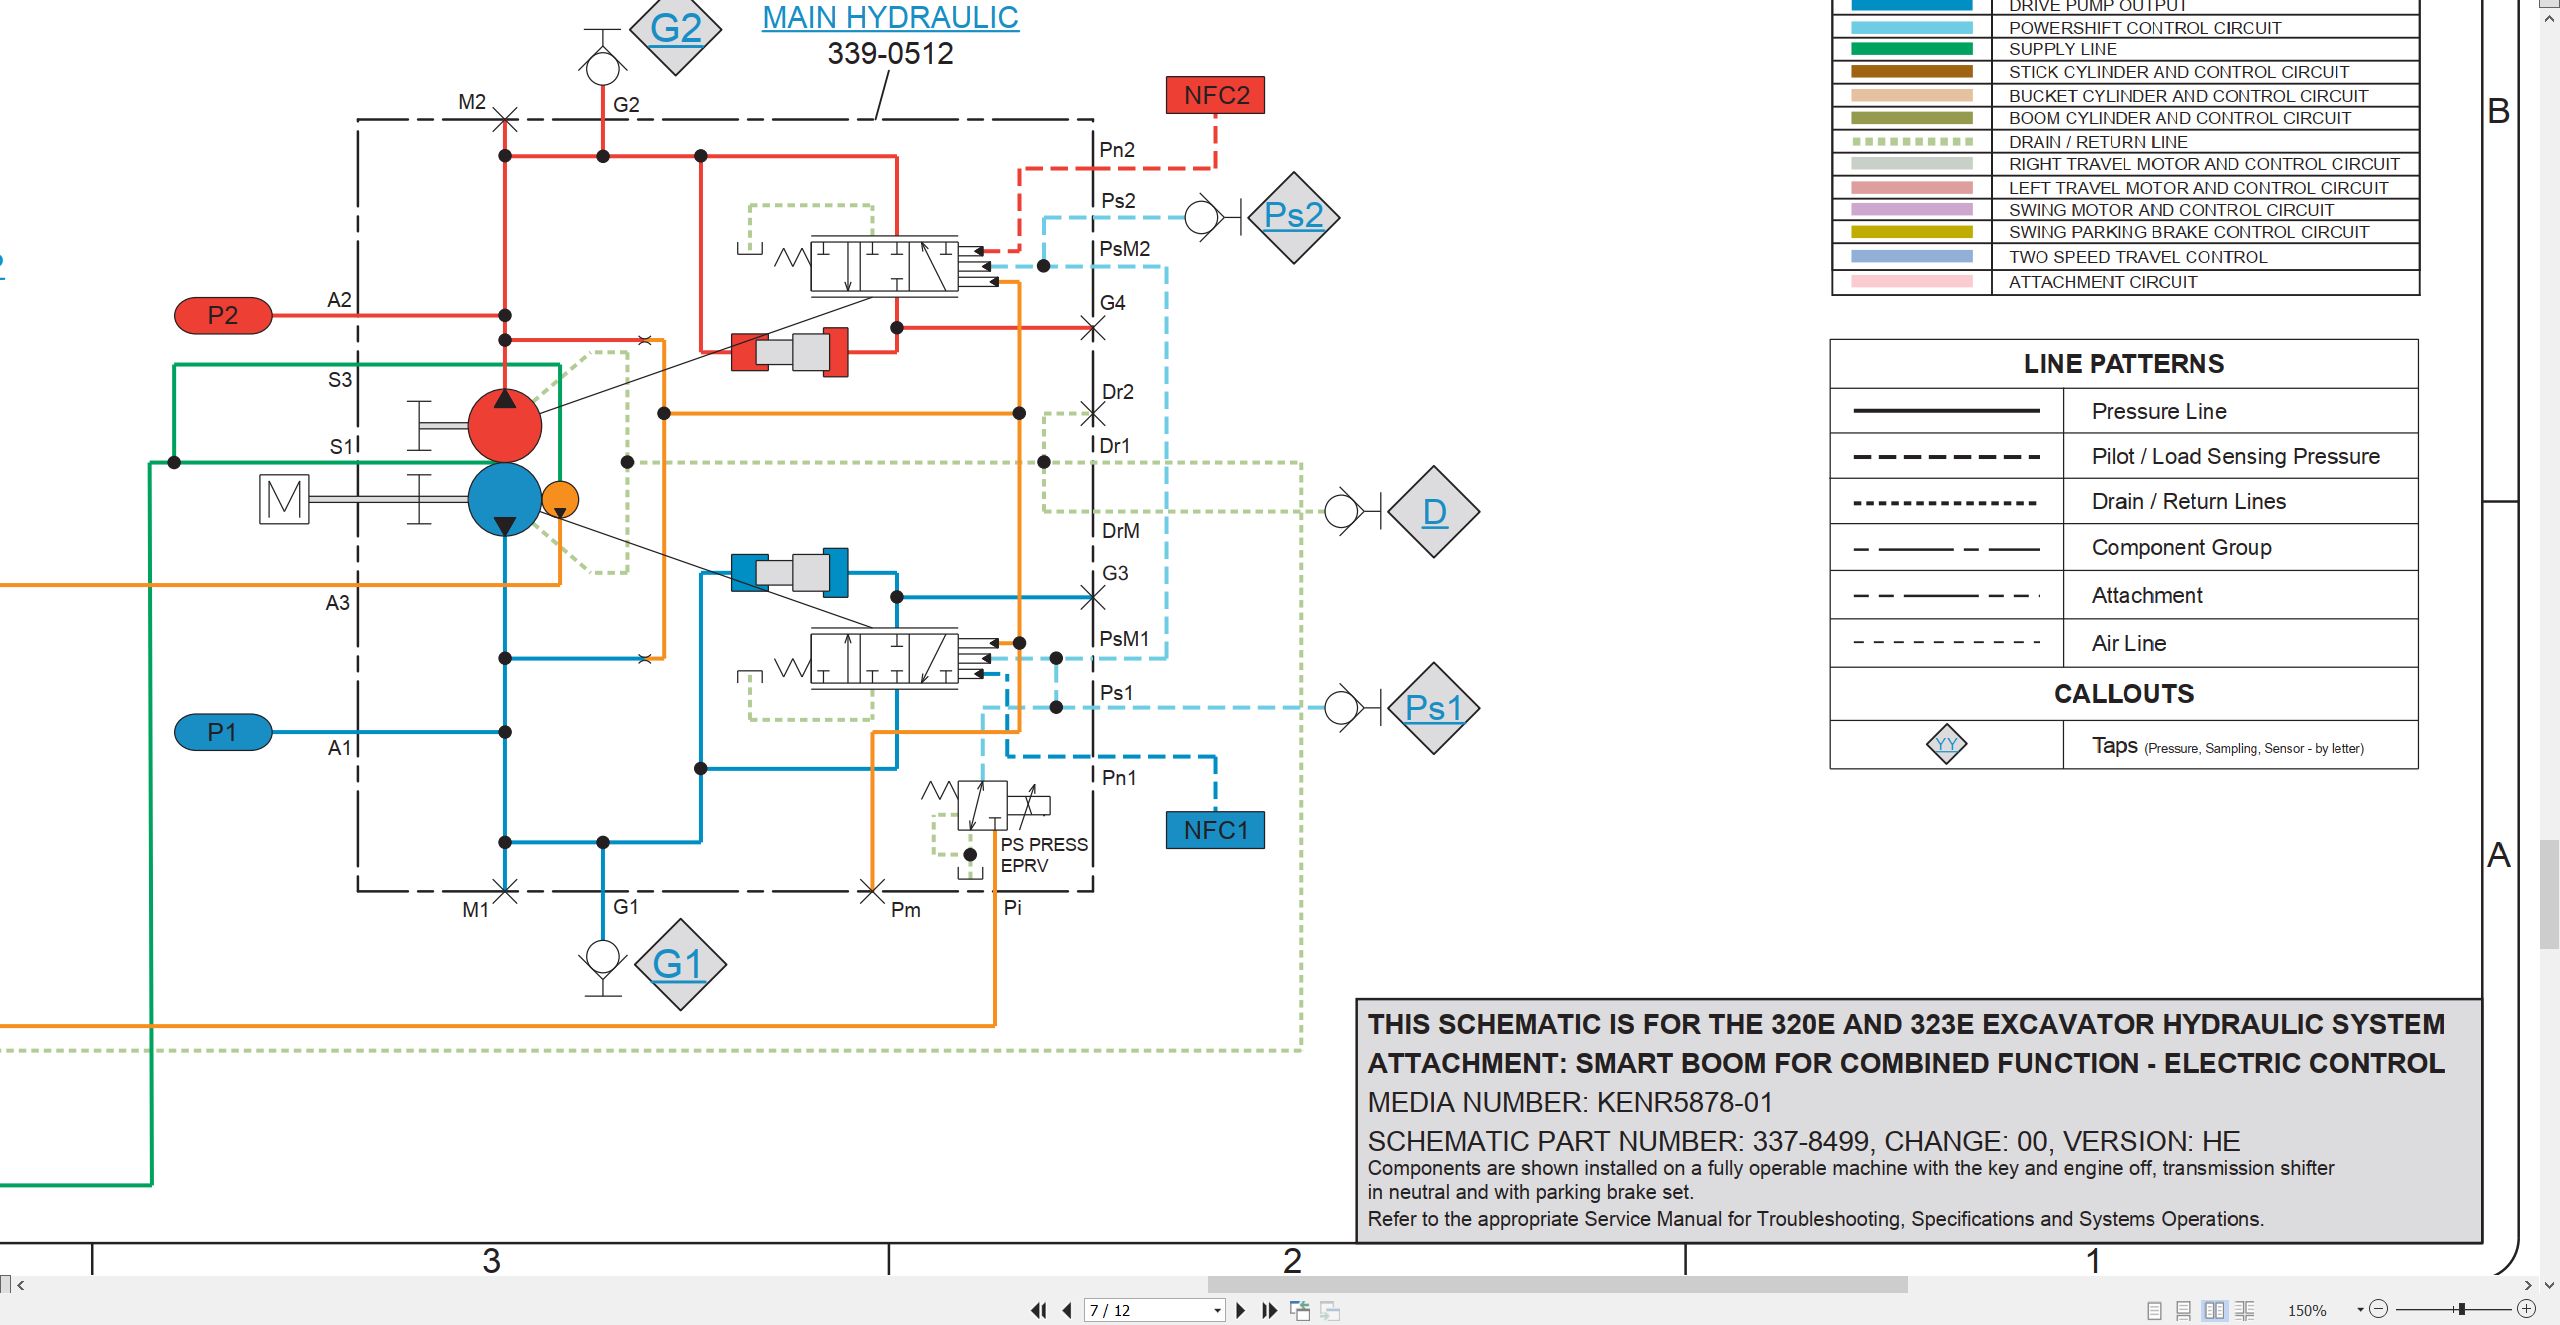
Task: Go to the previous page
Action: (1067, 1310)
